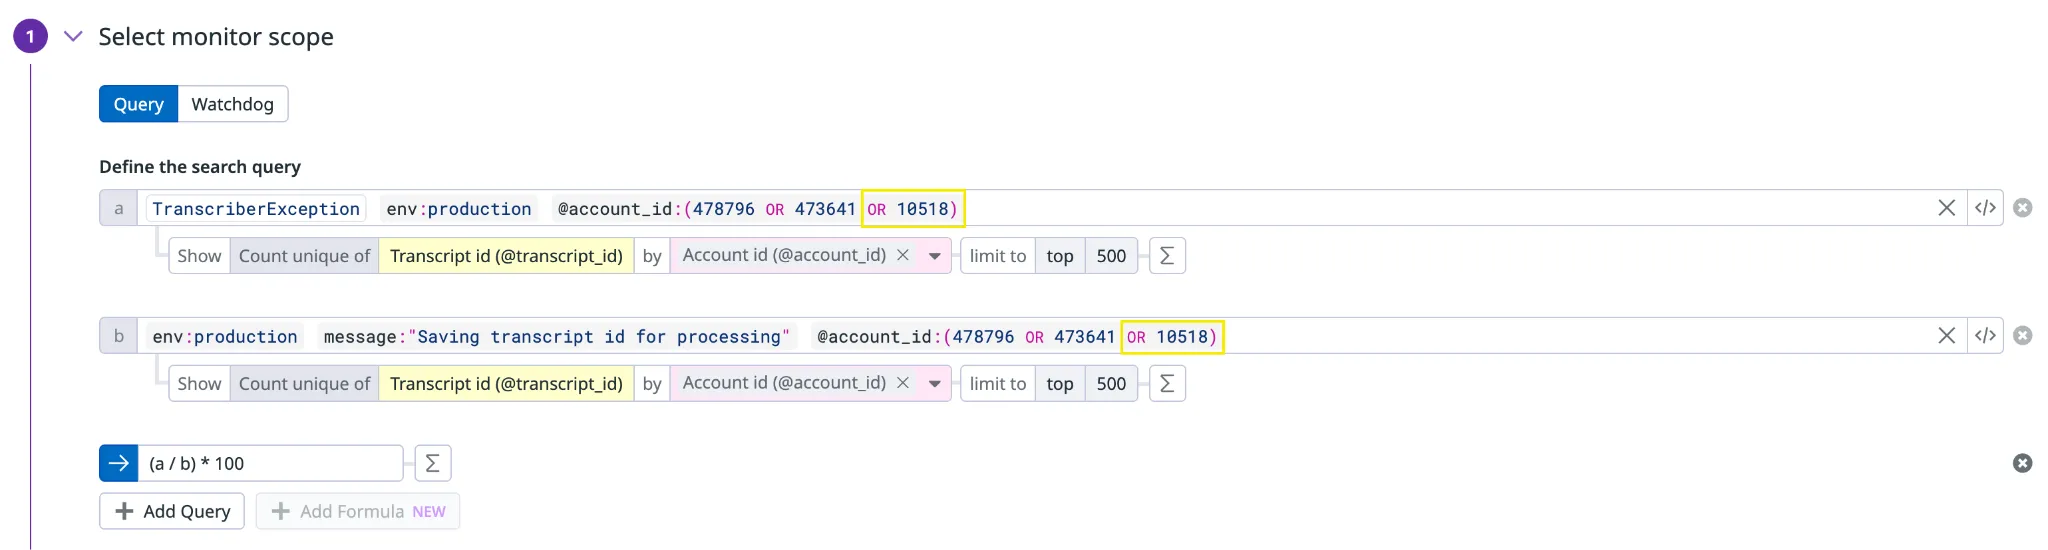Open rollup sigma options for query b

(1167, 384)
